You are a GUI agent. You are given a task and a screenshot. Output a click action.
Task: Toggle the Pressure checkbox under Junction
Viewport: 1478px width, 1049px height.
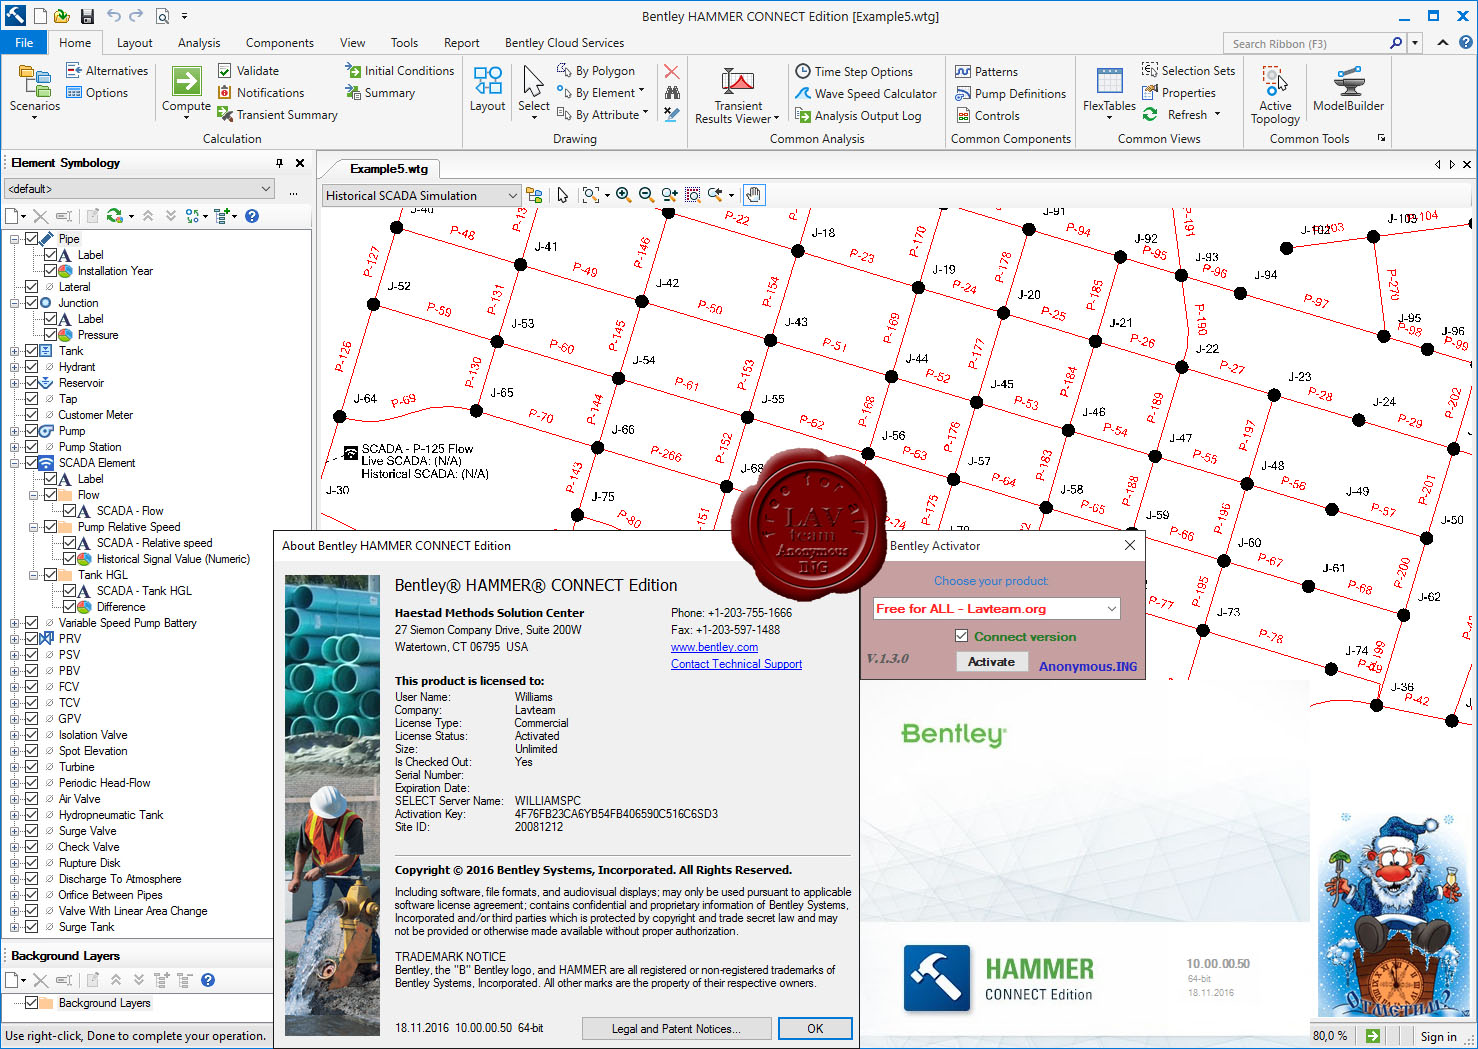coord(51,335)
